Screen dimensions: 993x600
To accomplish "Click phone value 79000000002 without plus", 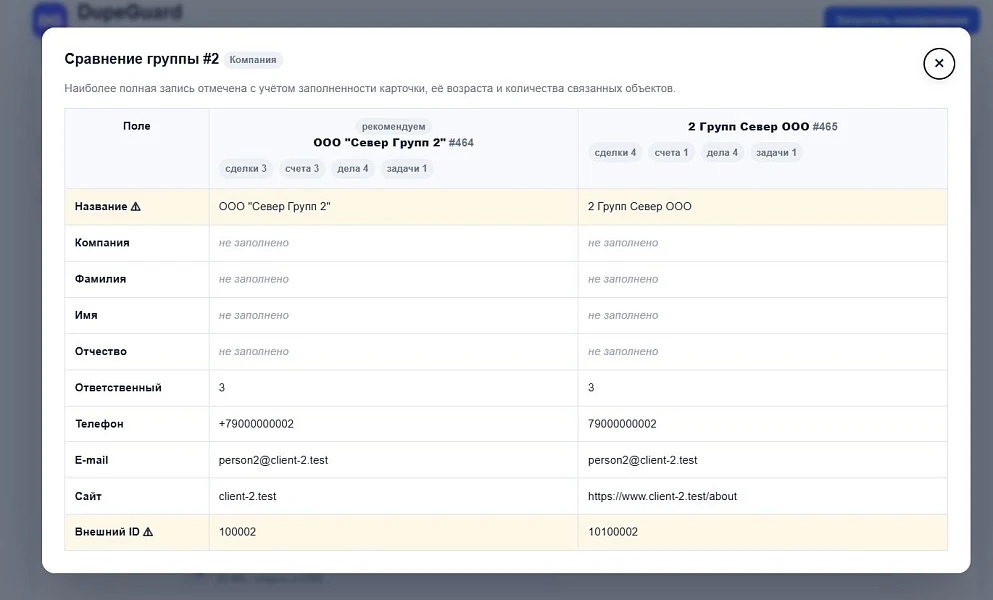I will (x=622, y=424).
